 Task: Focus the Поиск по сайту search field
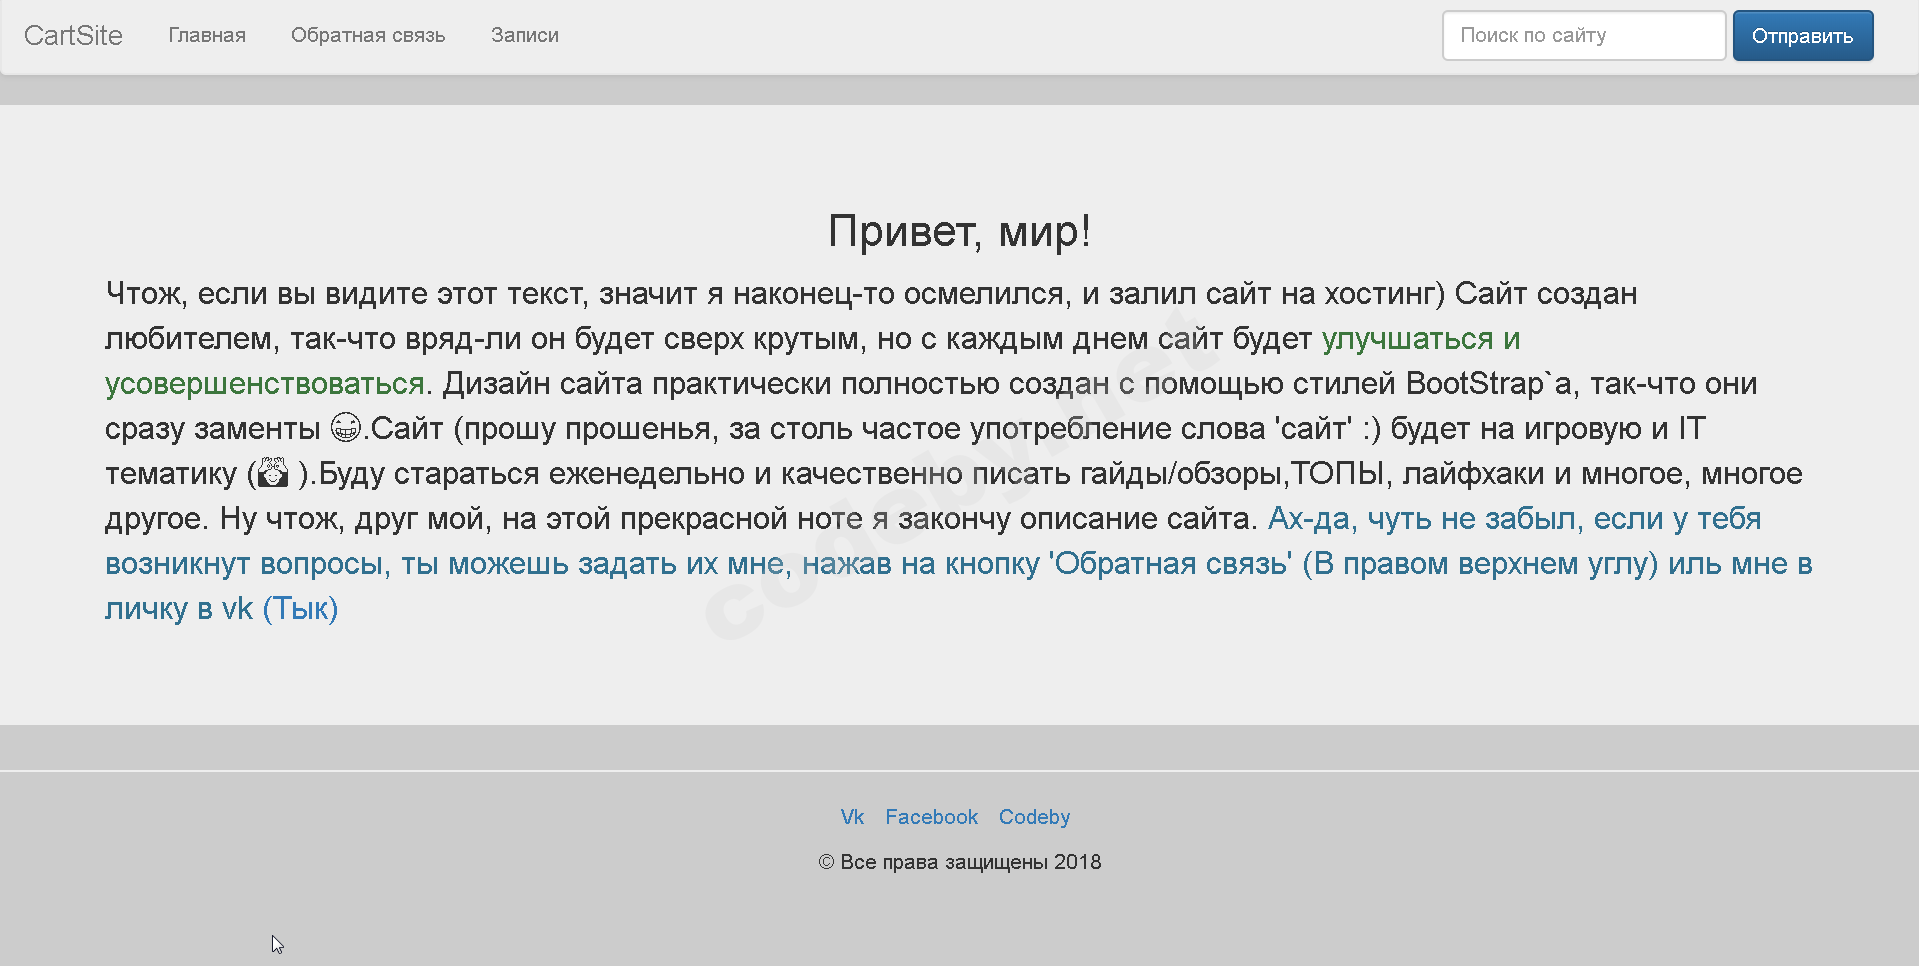(1583, 36)
